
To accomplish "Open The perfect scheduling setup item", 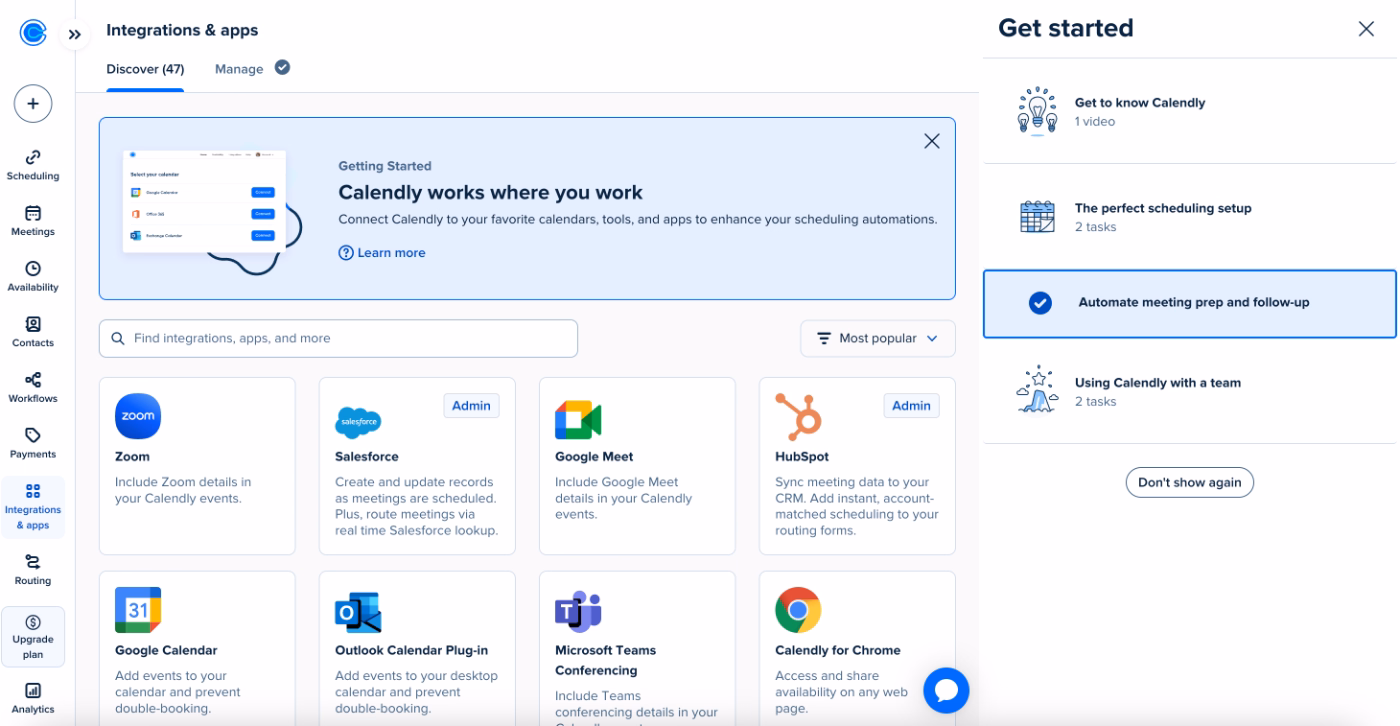I will (x=1189, y=217).
